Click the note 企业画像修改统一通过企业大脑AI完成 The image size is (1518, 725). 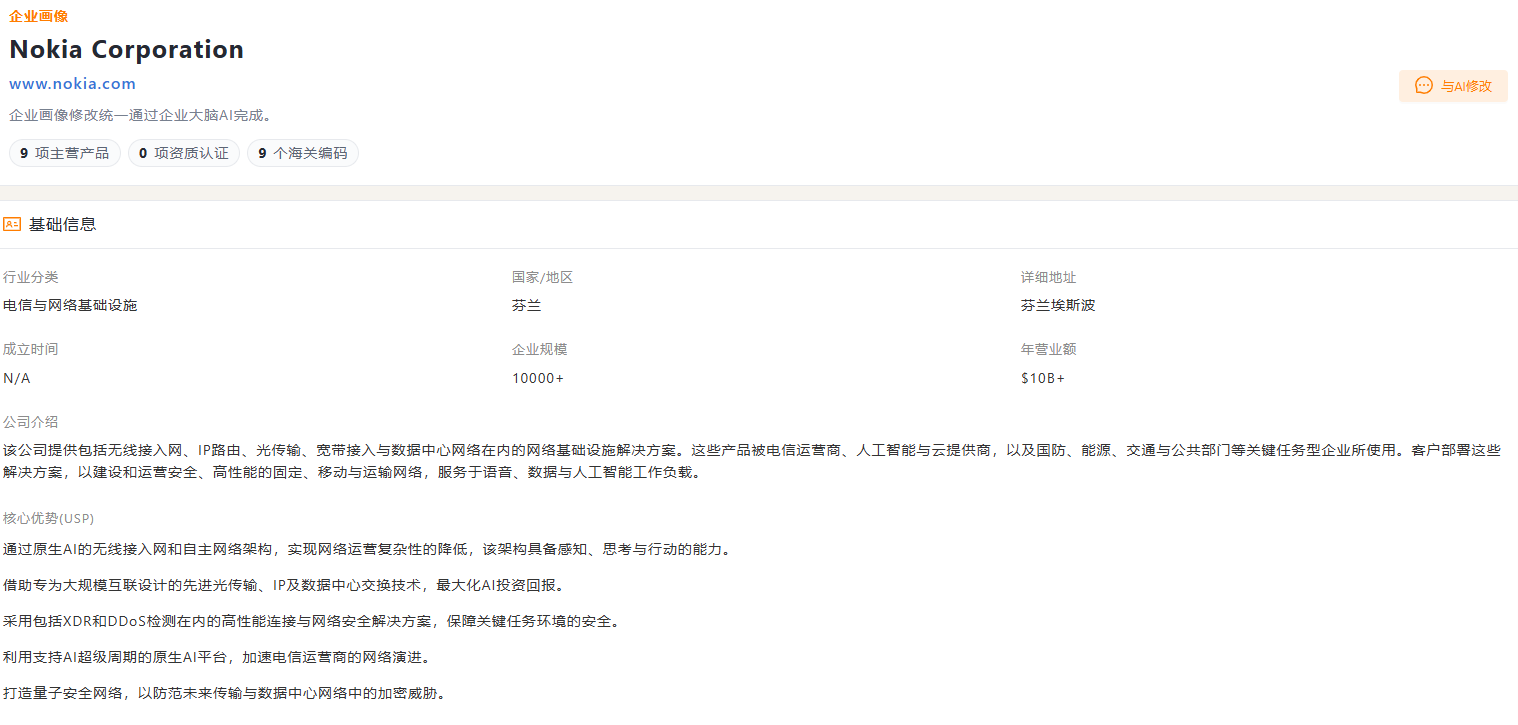pyautogui.click(x=140, y=115)
